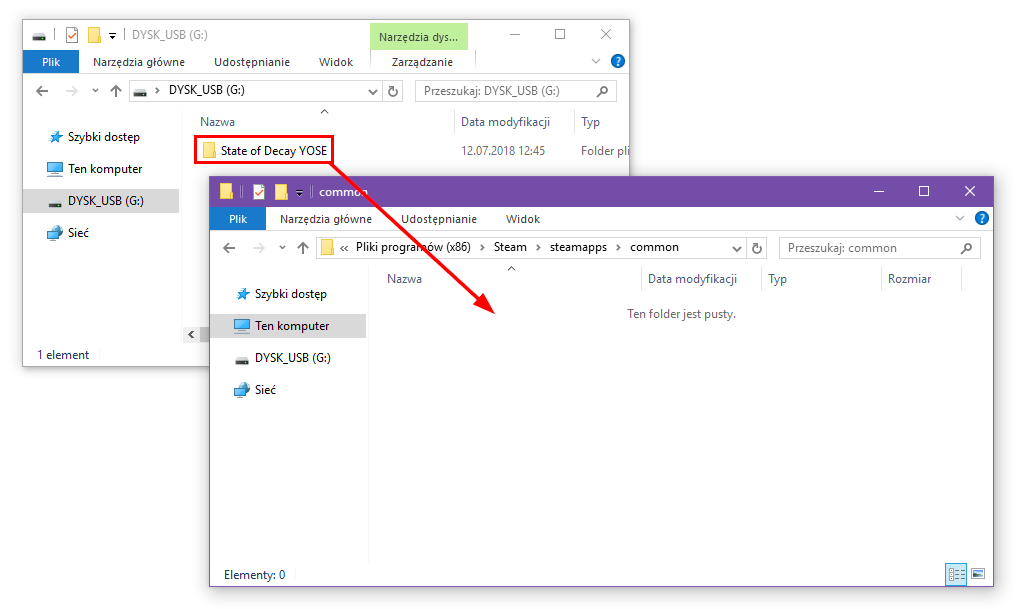Click the Steam breadcrumb in the address bar
Image resolution: width=1018 pixels, height=609 pixels.
click(509, 247)
